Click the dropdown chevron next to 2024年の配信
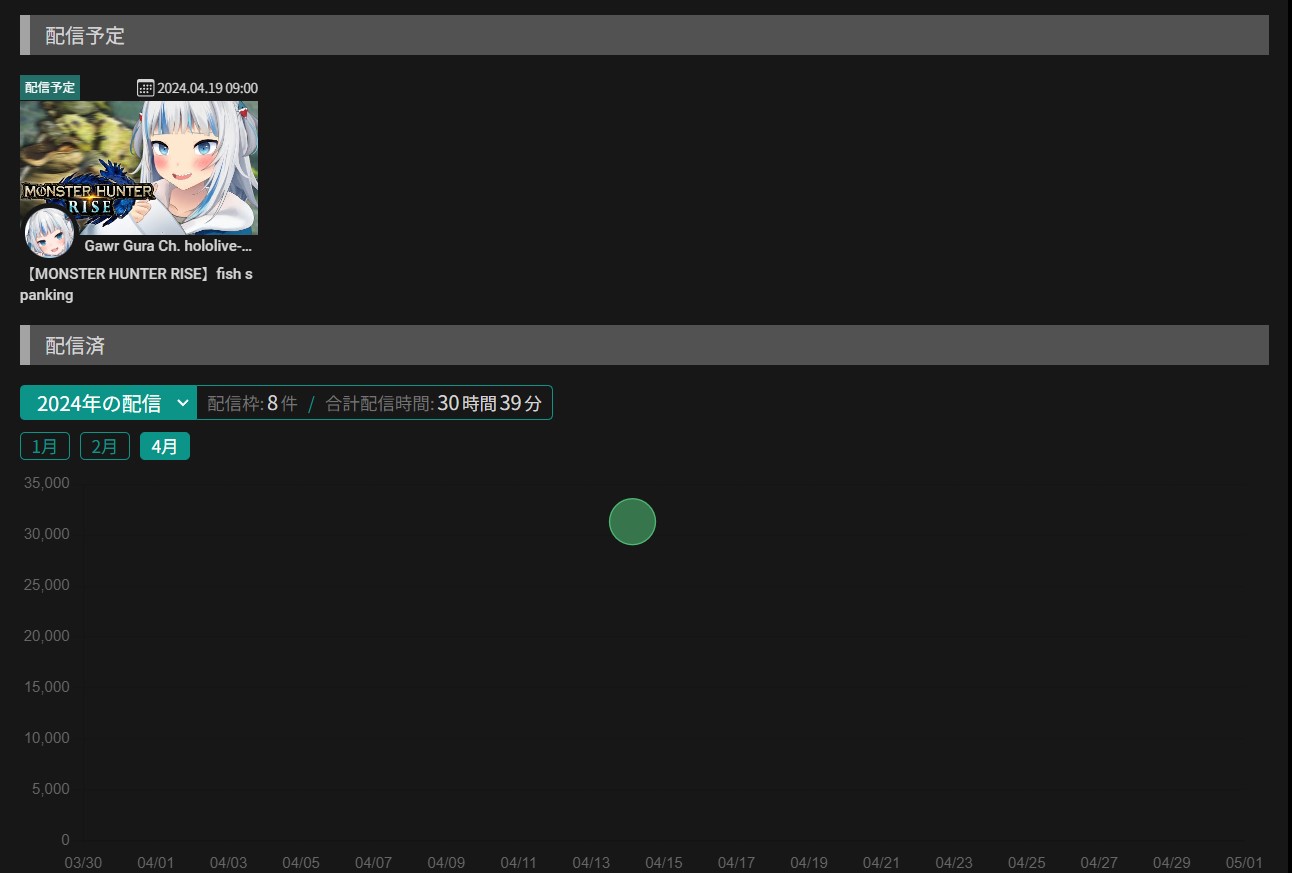Screen dimensions: 1292x873 (x=182, y=403)
